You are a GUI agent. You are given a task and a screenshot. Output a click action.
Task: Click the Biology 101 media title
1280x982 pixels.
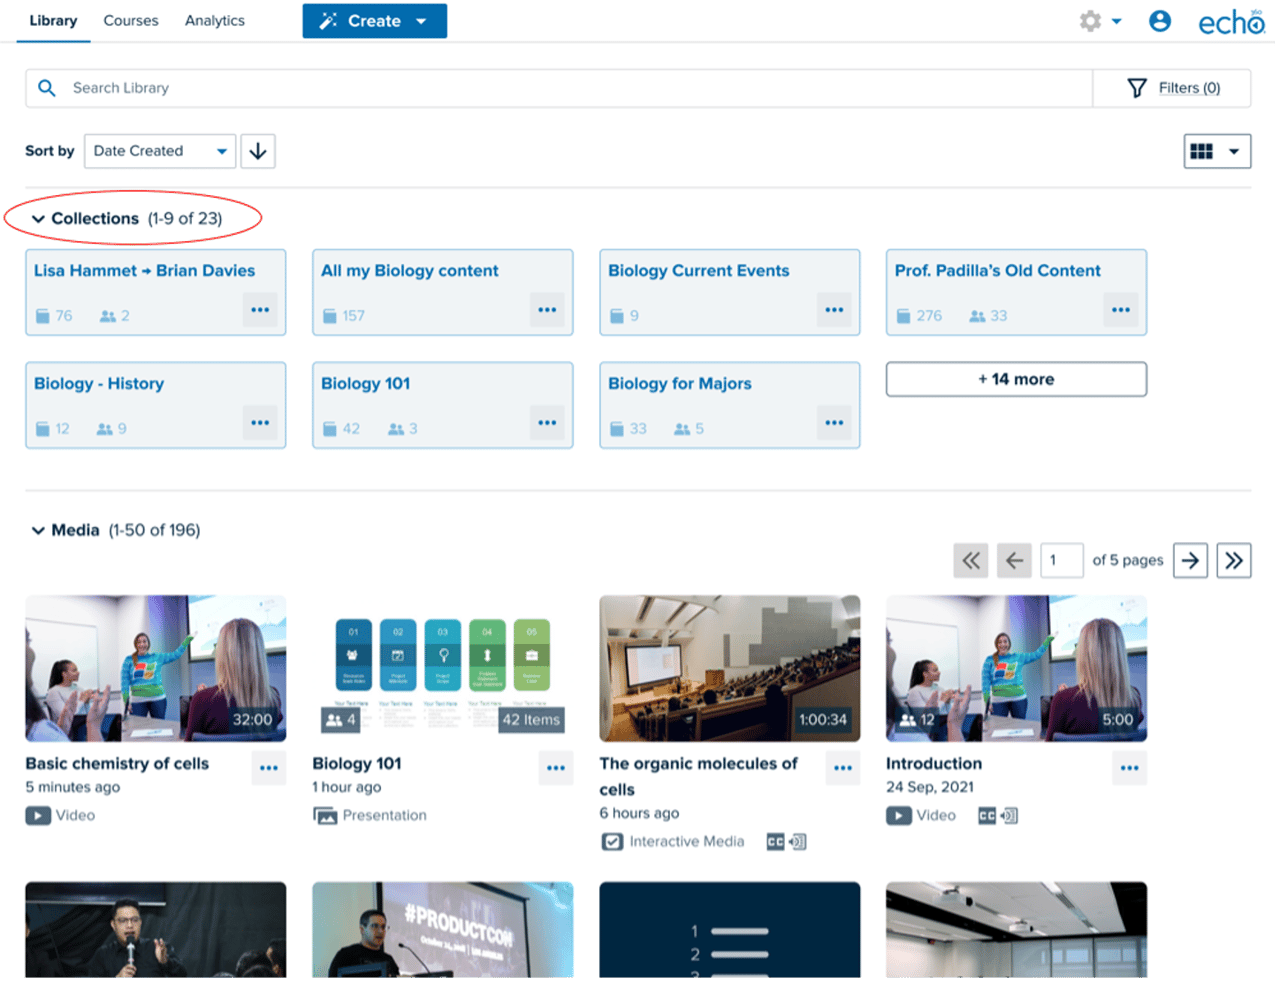357,764
